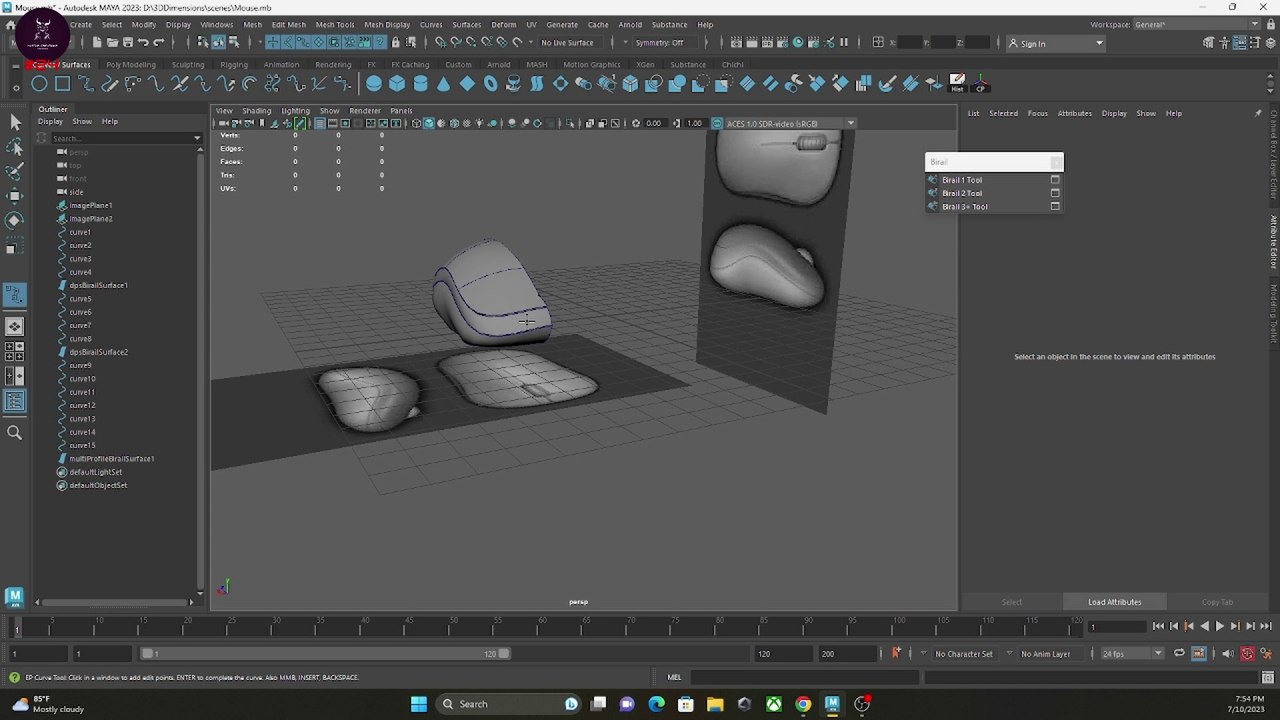The width and height of the screenshot is (1280, 720).
Task: Select the NURBS circle shelf icon
Action: 39,84
